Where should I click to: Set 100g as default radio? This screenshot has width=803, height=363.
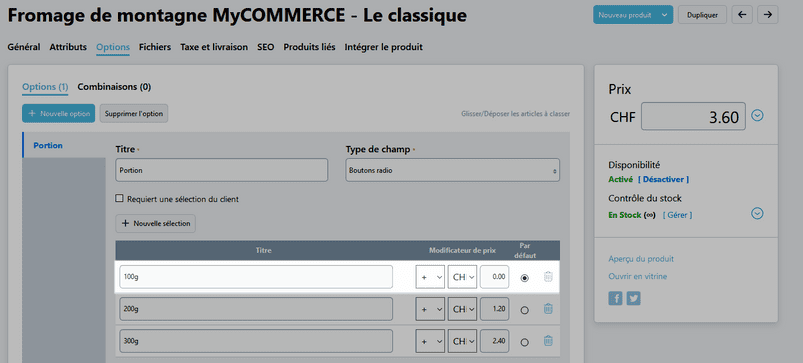[524, 278]
